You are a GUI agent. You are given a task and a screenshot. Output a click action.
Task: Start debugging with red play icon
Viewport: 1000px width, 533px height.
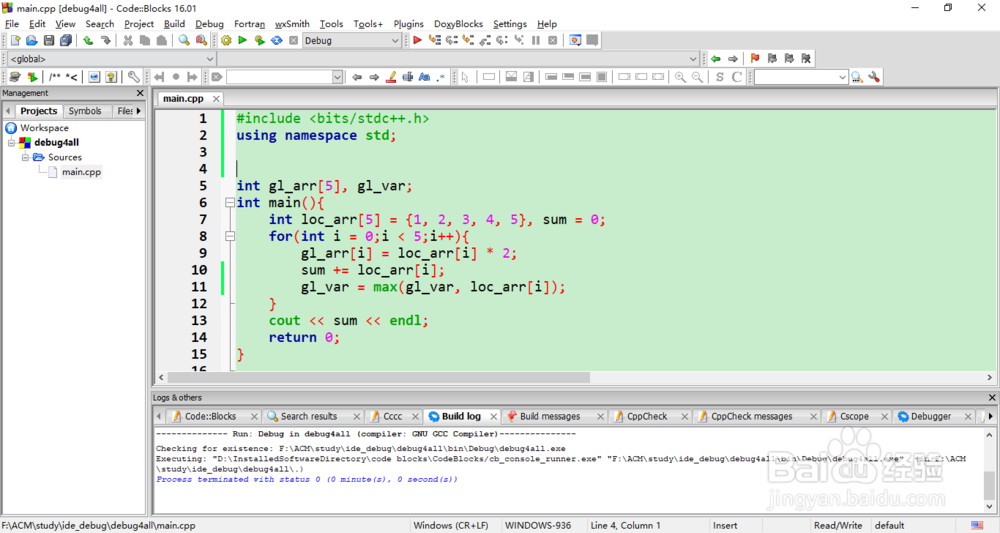(417, 40)
